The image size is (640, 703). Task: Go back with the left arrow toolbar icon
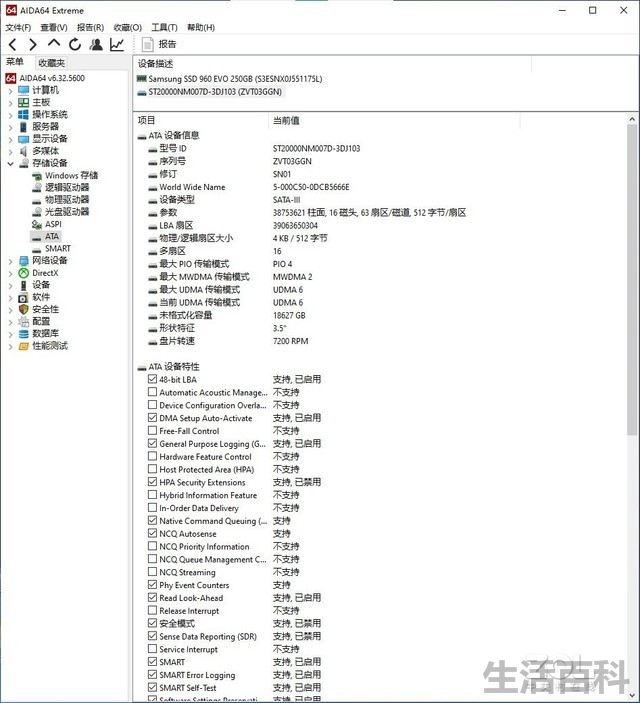point(13,44)
